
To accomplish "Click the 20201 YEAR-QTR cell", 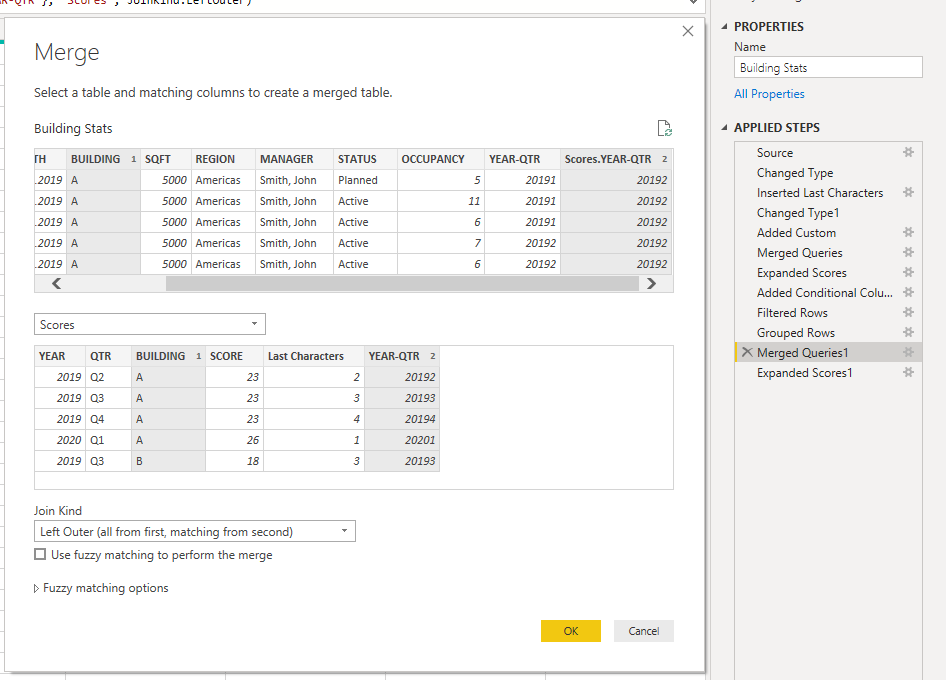I will click(402, 440).
